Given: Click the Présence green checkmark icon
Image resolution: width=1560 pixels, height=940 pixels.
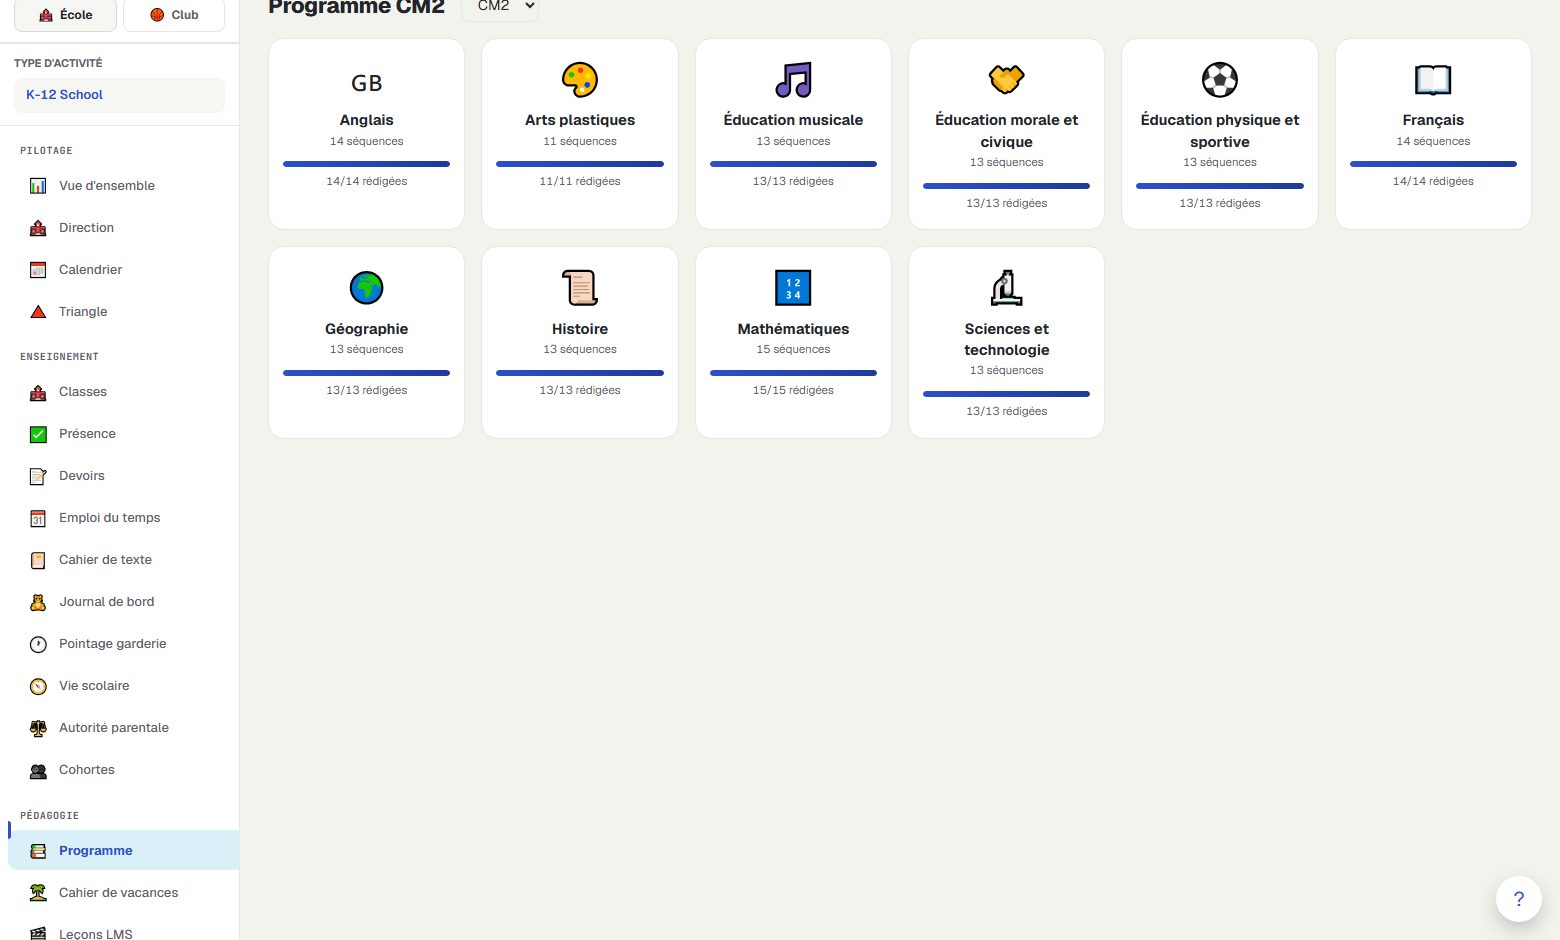Looking at the screenshot, I should pos(38,434).
